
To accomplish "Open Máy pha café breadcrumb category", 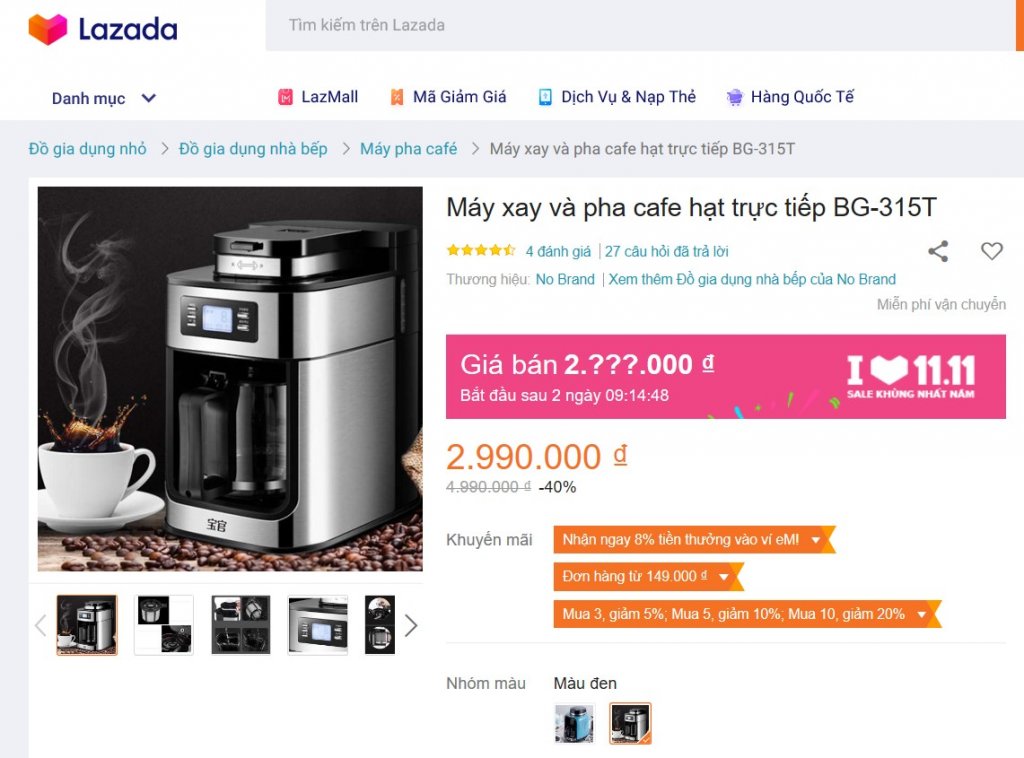I will pyautogui.click(x=408, y=149).
